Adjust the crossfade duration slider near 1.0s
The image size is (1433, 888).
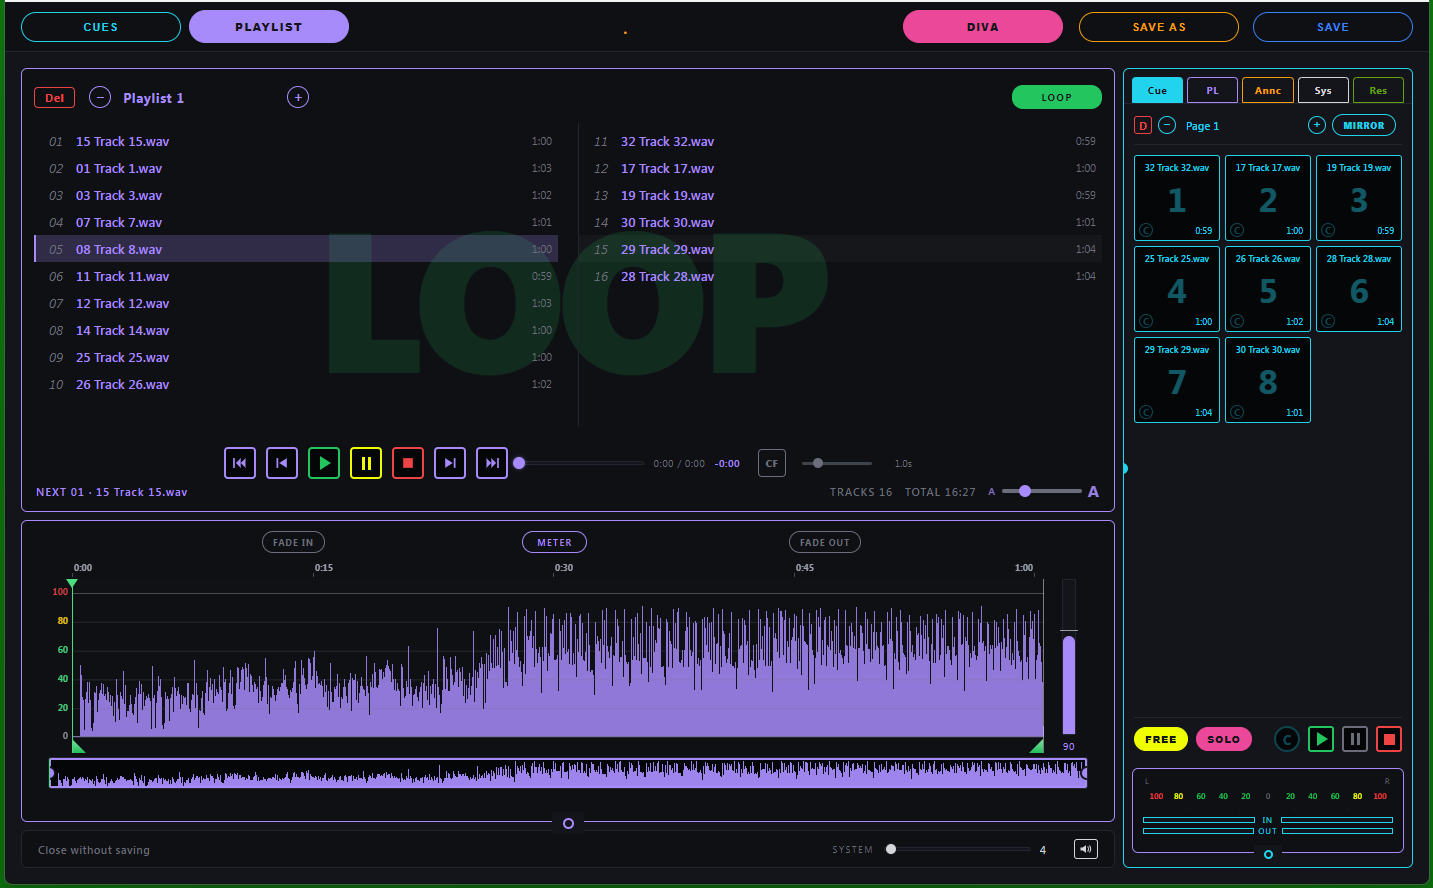[x=837, y=463]
